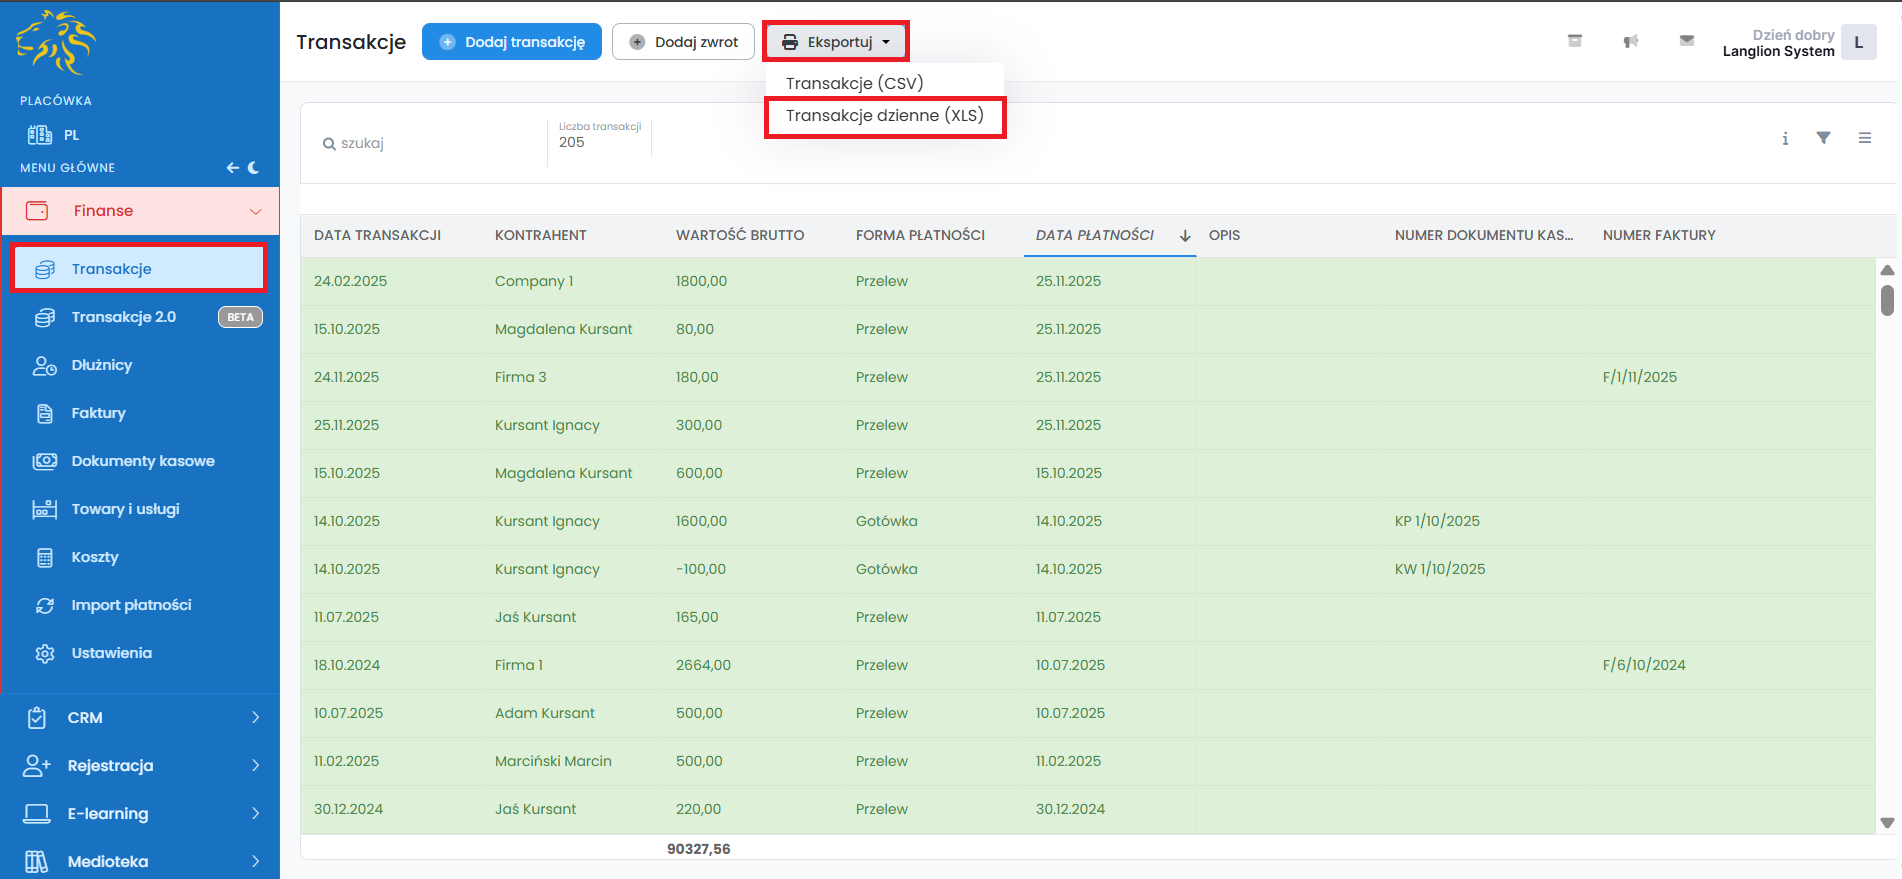Toggle dark mode with the moon icon
This screenshot has width=1902, height=879.
(254, 168)
